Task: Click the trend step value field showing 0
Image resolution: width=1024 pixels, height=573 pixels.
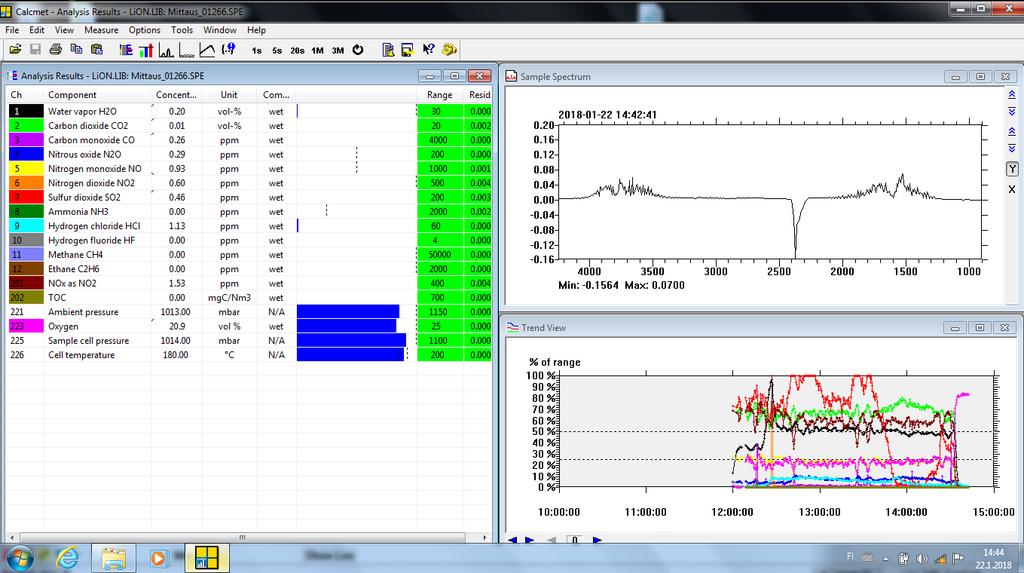Action: click(x=575, y=540)
